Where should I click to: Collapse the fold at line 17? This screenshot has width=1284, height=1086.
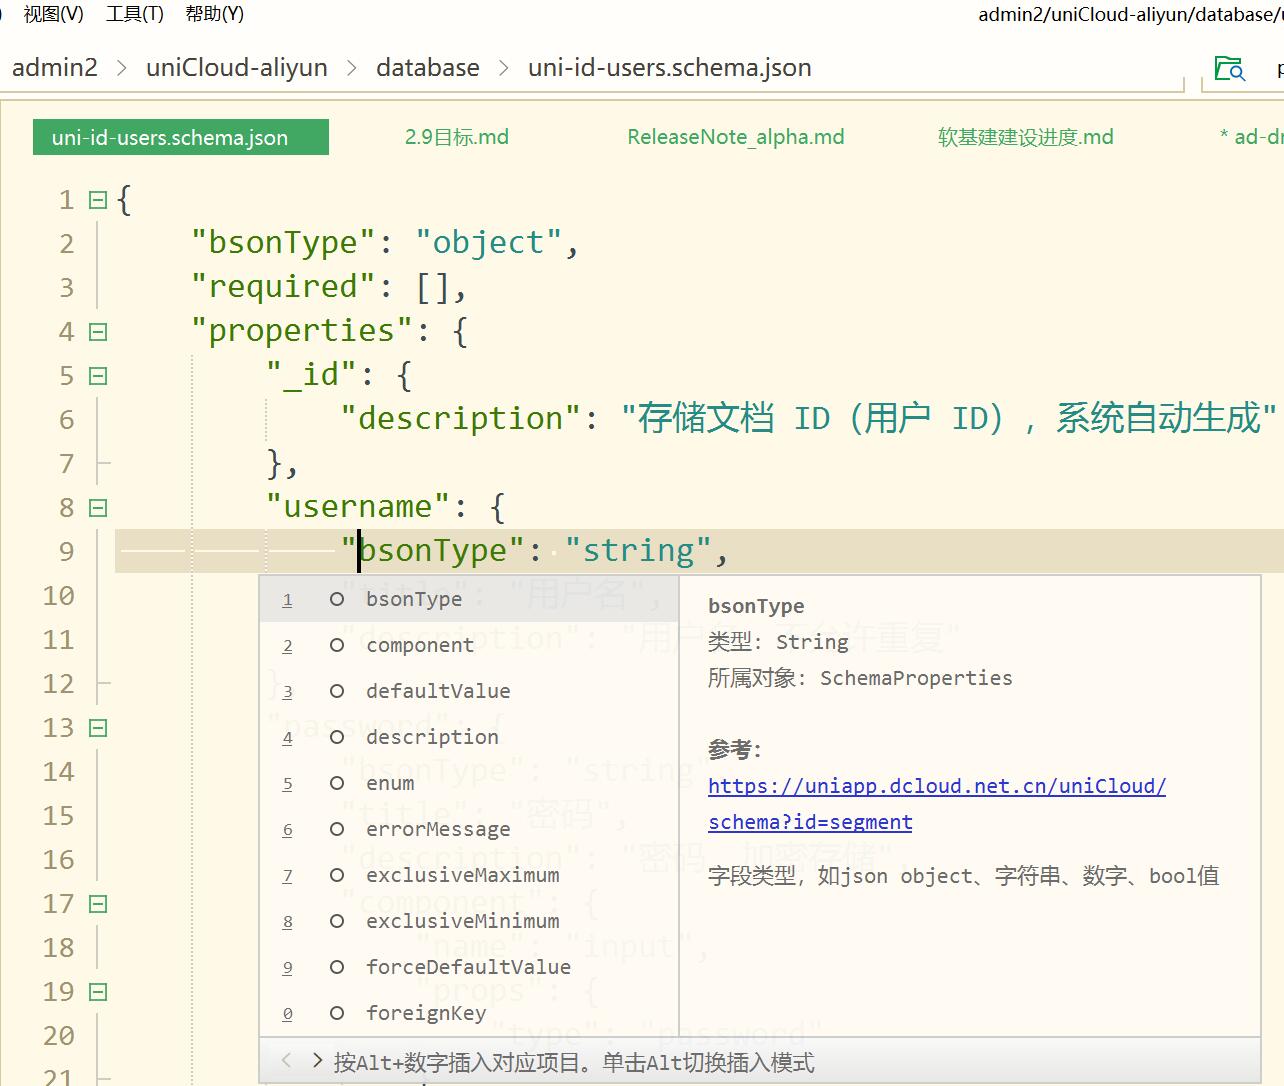[x=98, y=904]
